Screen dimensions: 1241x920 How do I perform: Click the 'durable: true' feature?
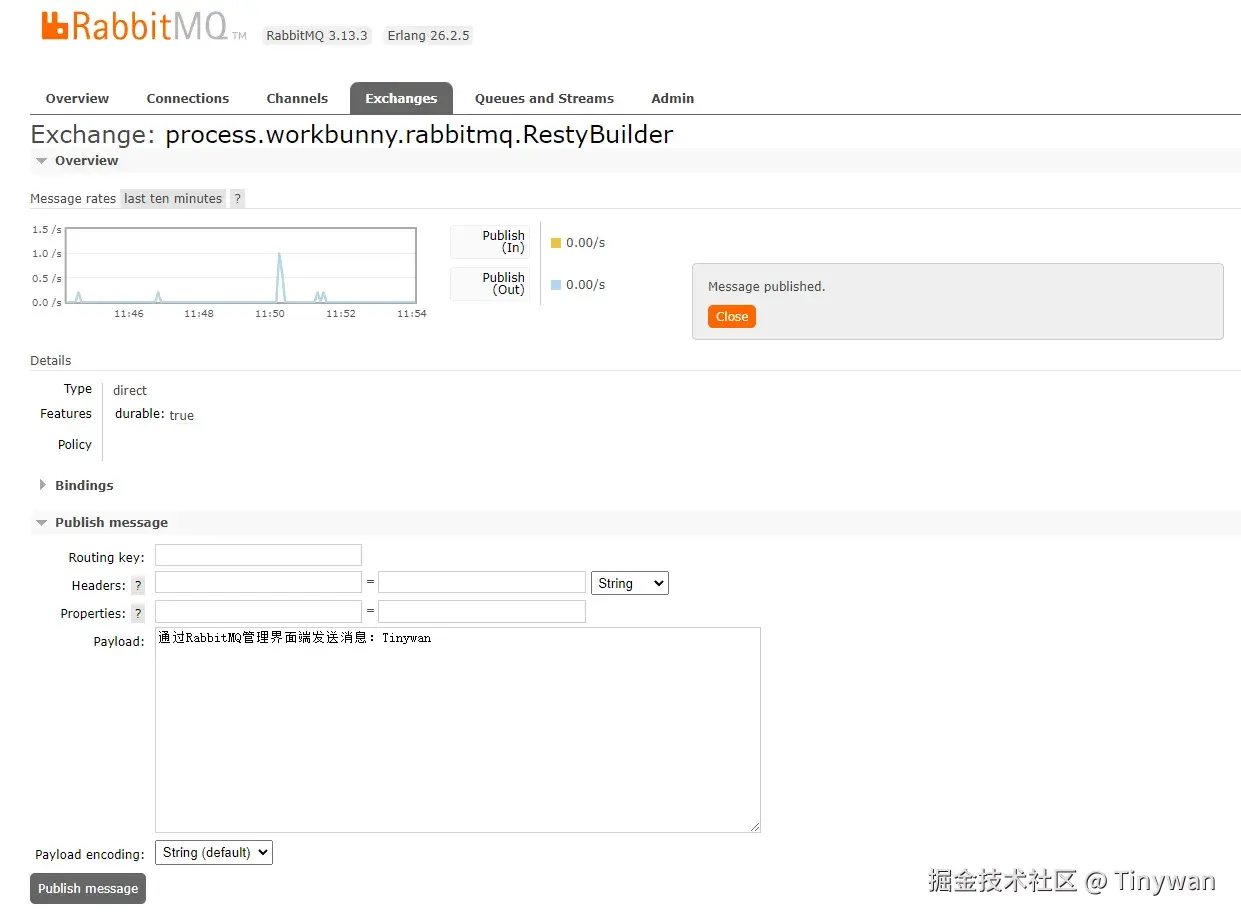point(155,414)
